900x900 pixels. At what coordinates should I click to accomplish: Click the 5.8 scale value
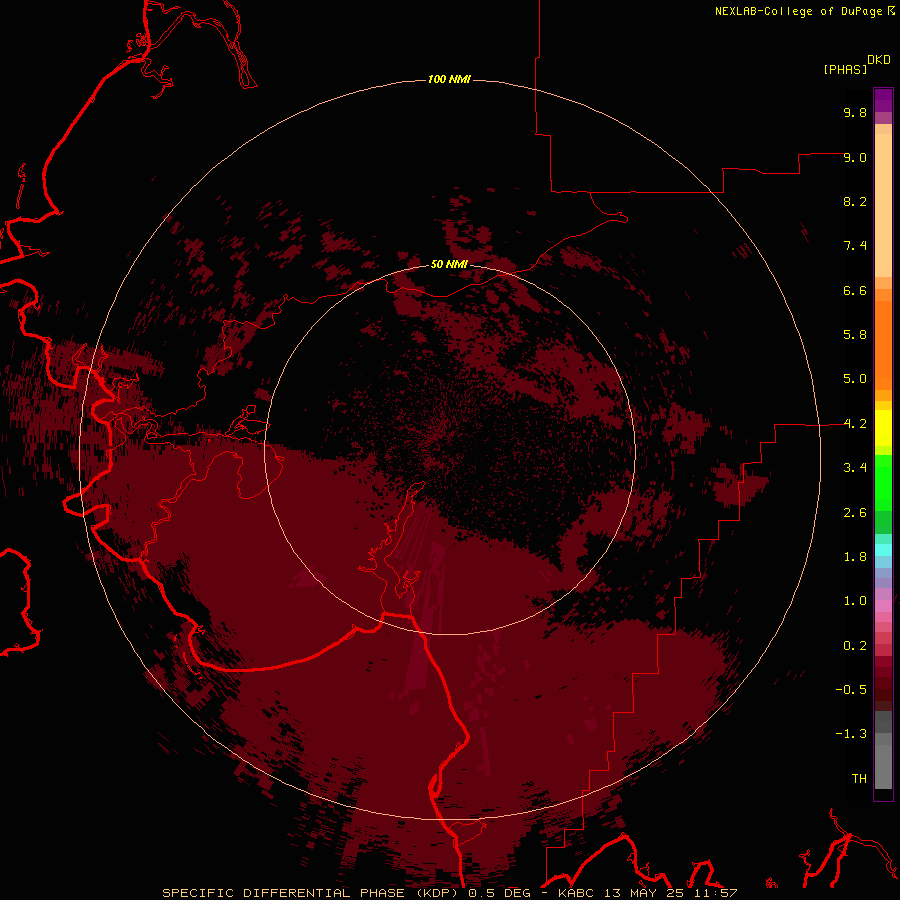(x=855, y=335)
